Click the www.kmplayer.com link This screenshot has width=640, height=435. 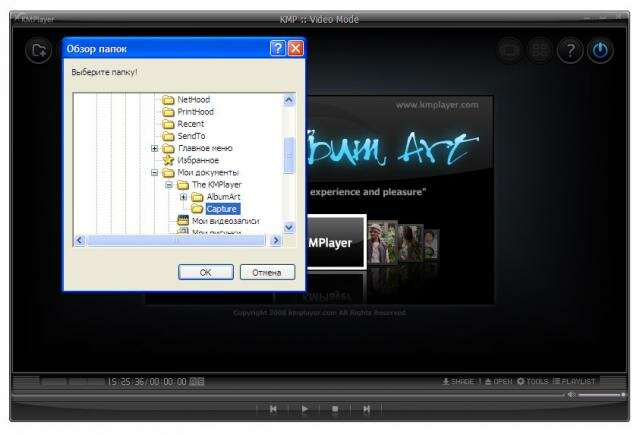[x=437, y=105]
